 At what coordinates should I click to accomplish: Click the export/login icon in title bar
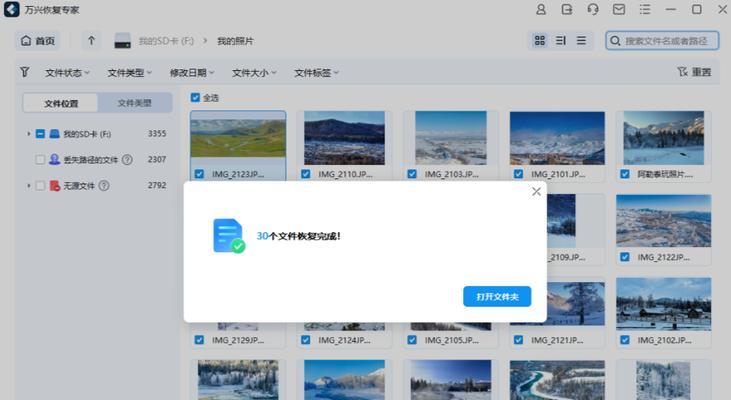pos(567,9)
